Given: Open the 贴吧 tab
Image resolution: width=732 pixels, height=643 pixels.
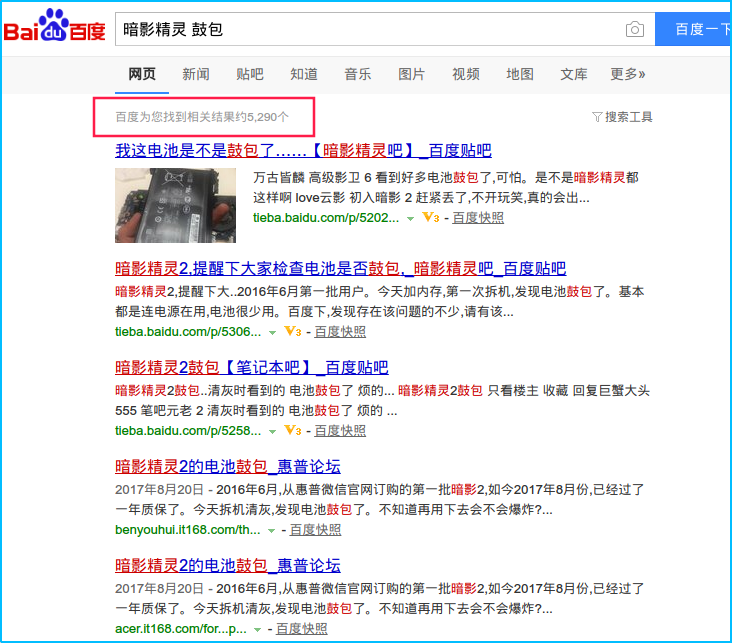Looking at the screenshot, I should point(250,74).
